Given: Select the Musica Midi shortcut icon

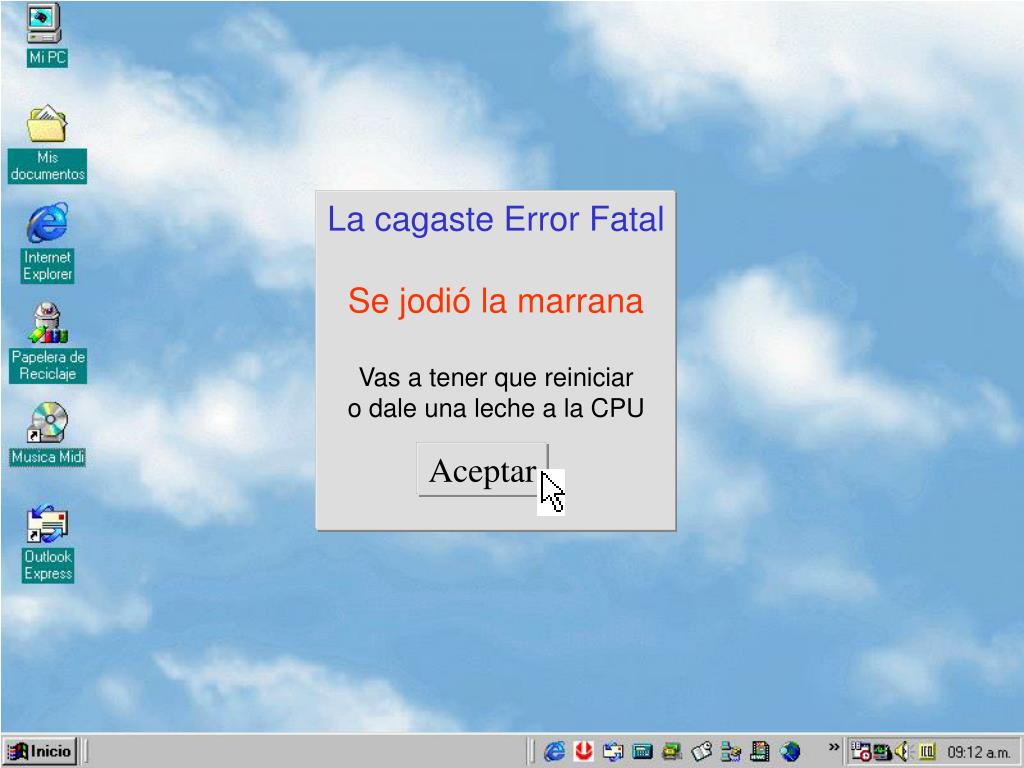Looking at the screenshot, I should pos(48,434).
